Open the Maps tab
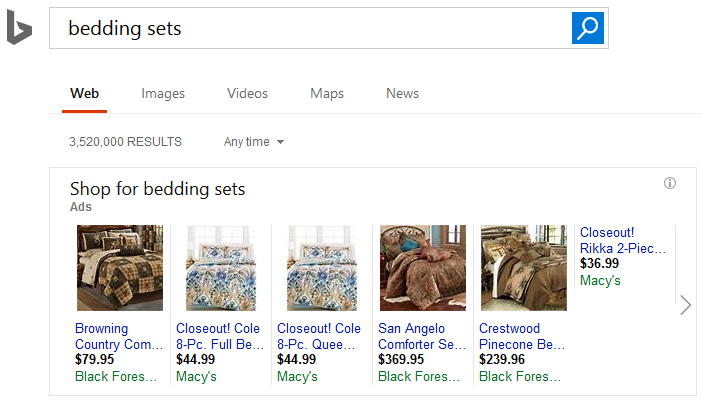This screenshot has height=402, width=702. 327,93
